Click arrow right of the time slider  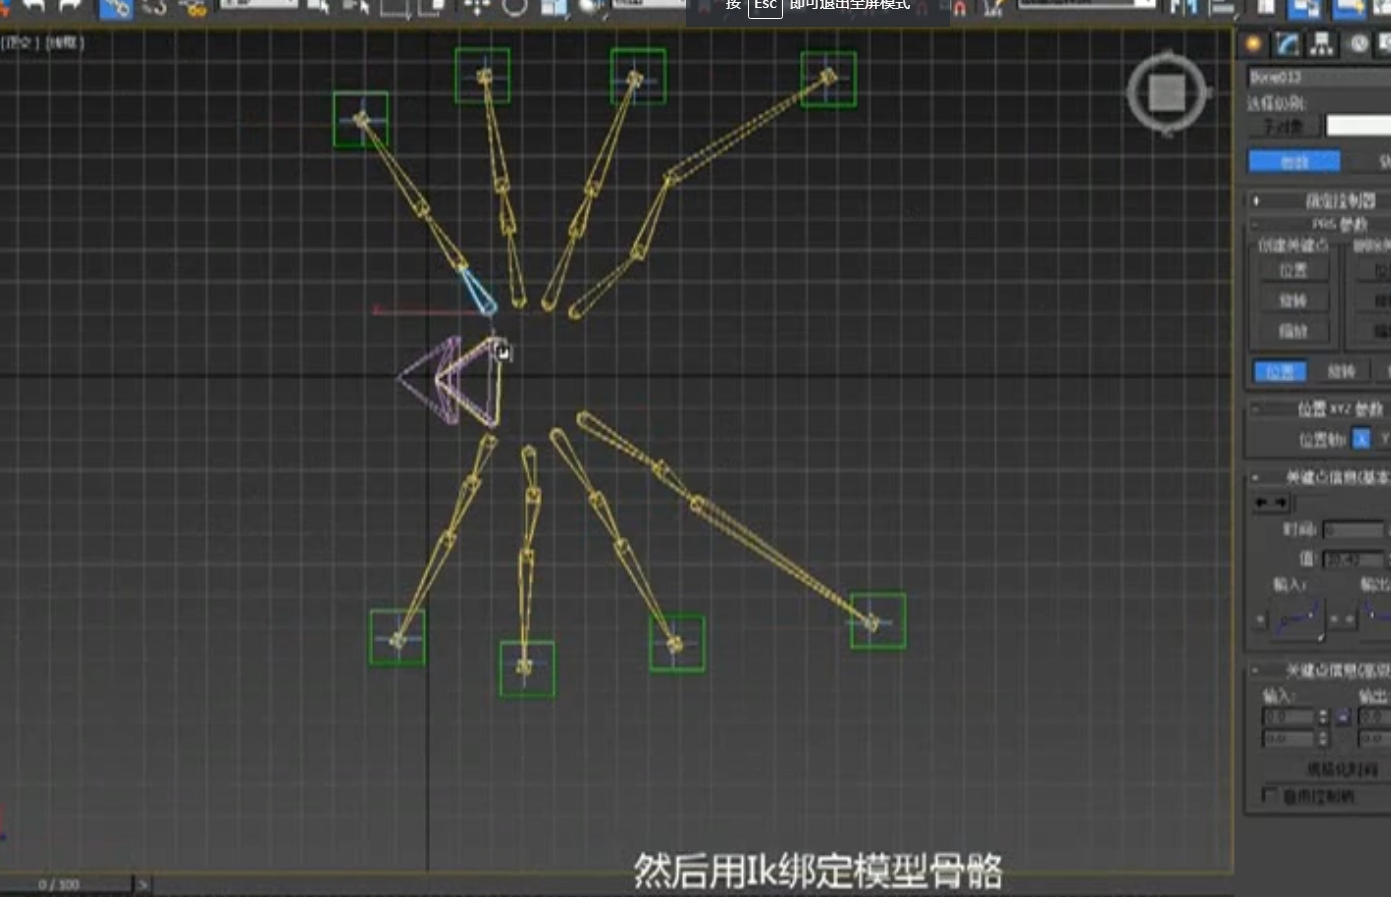click(143, 884)
